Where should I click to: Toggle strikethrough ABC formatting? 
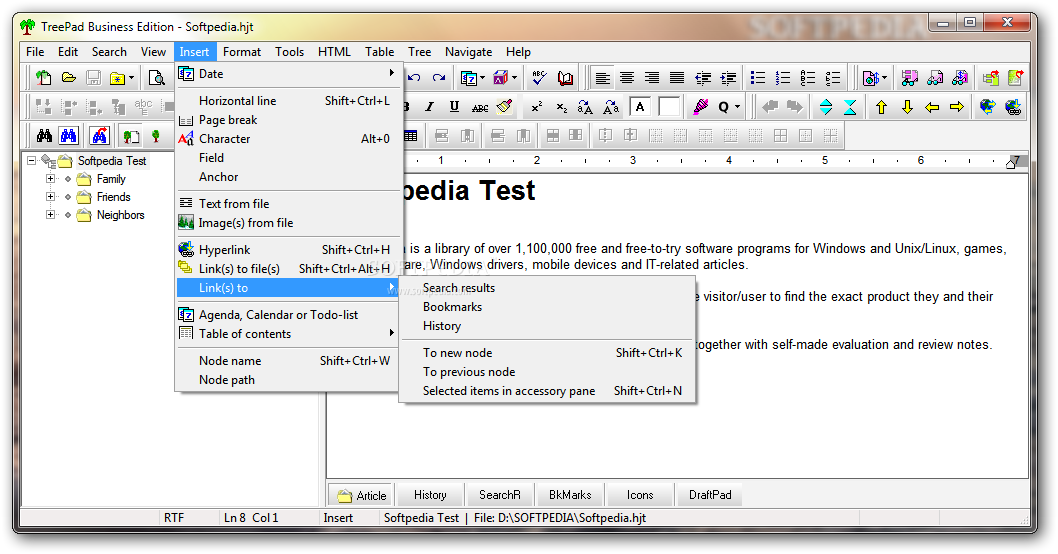[x=480, y=107]
